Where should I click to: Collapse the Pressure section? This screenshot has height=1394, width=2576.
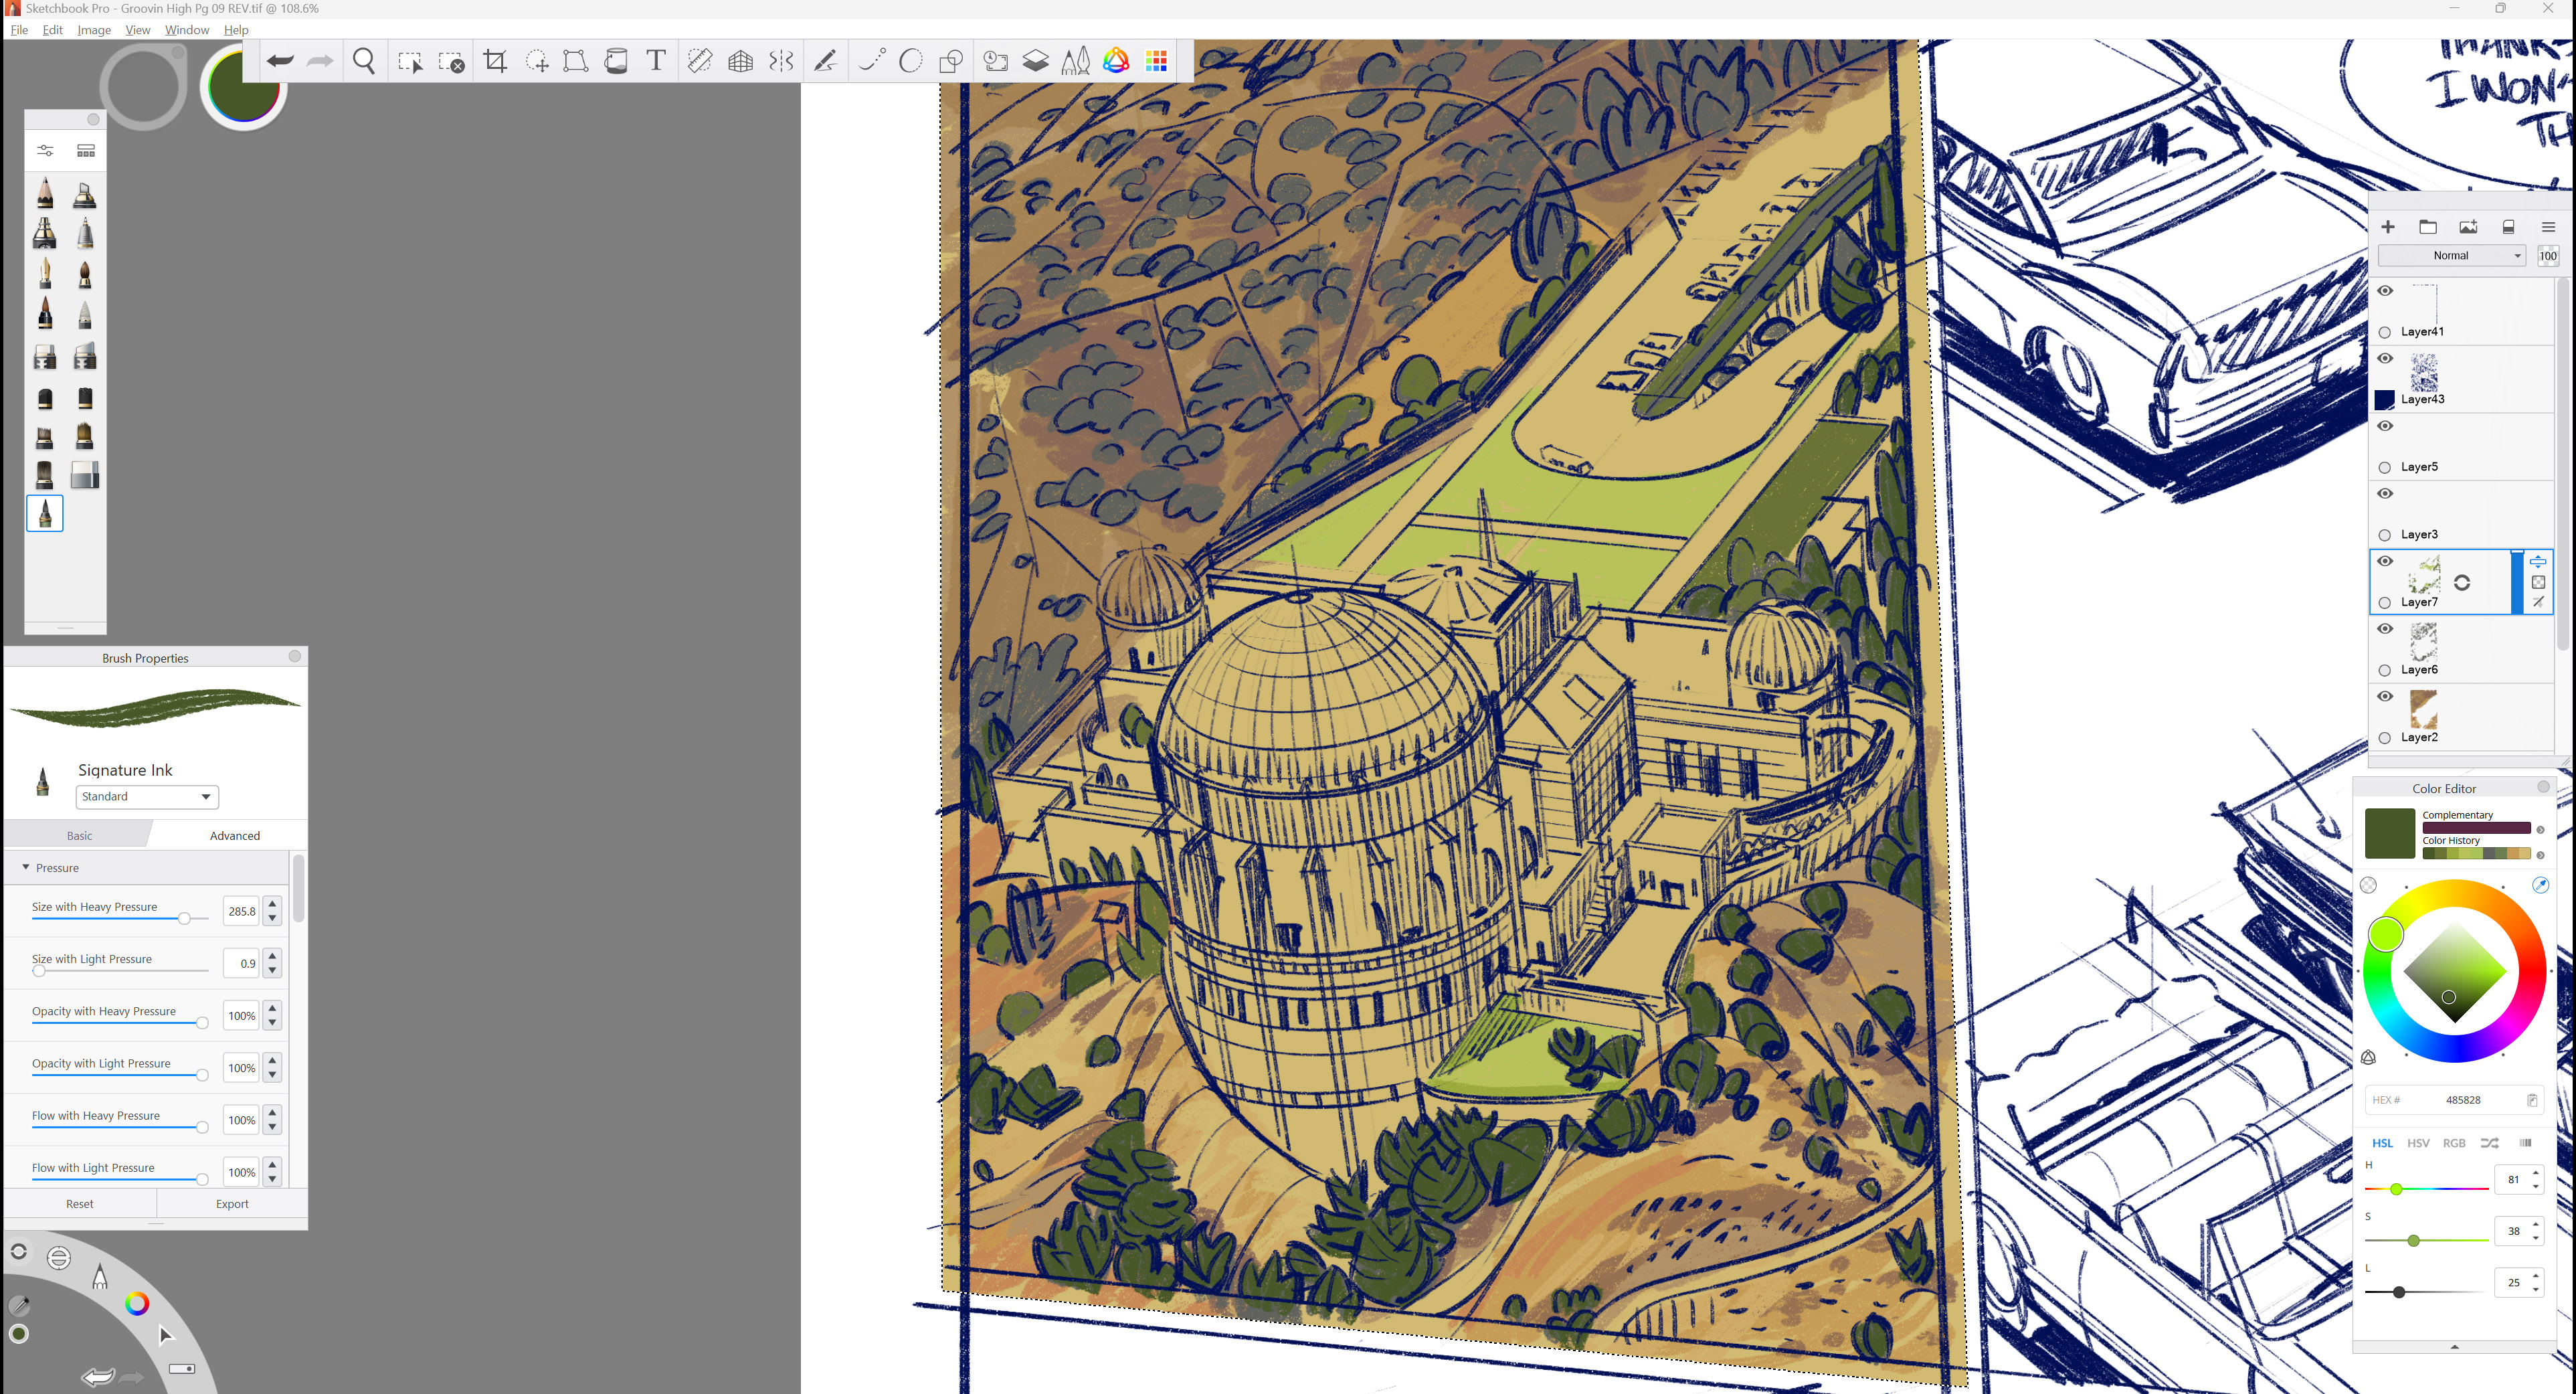(x=26, y=867)
